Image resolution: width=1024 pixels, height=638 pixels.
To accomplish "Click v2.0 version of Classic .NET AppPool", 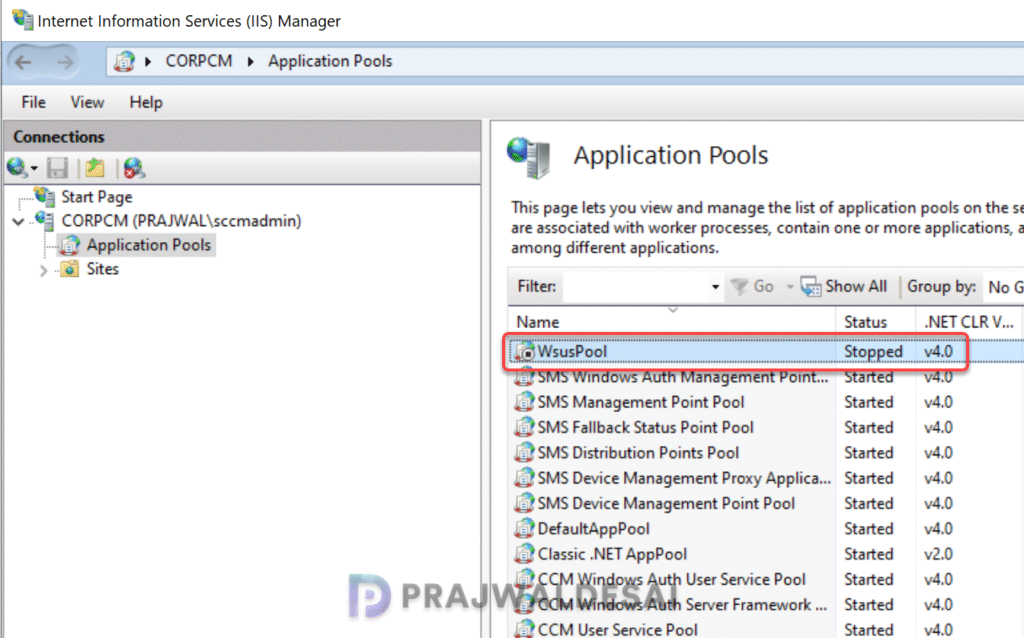I will (938, 554).
